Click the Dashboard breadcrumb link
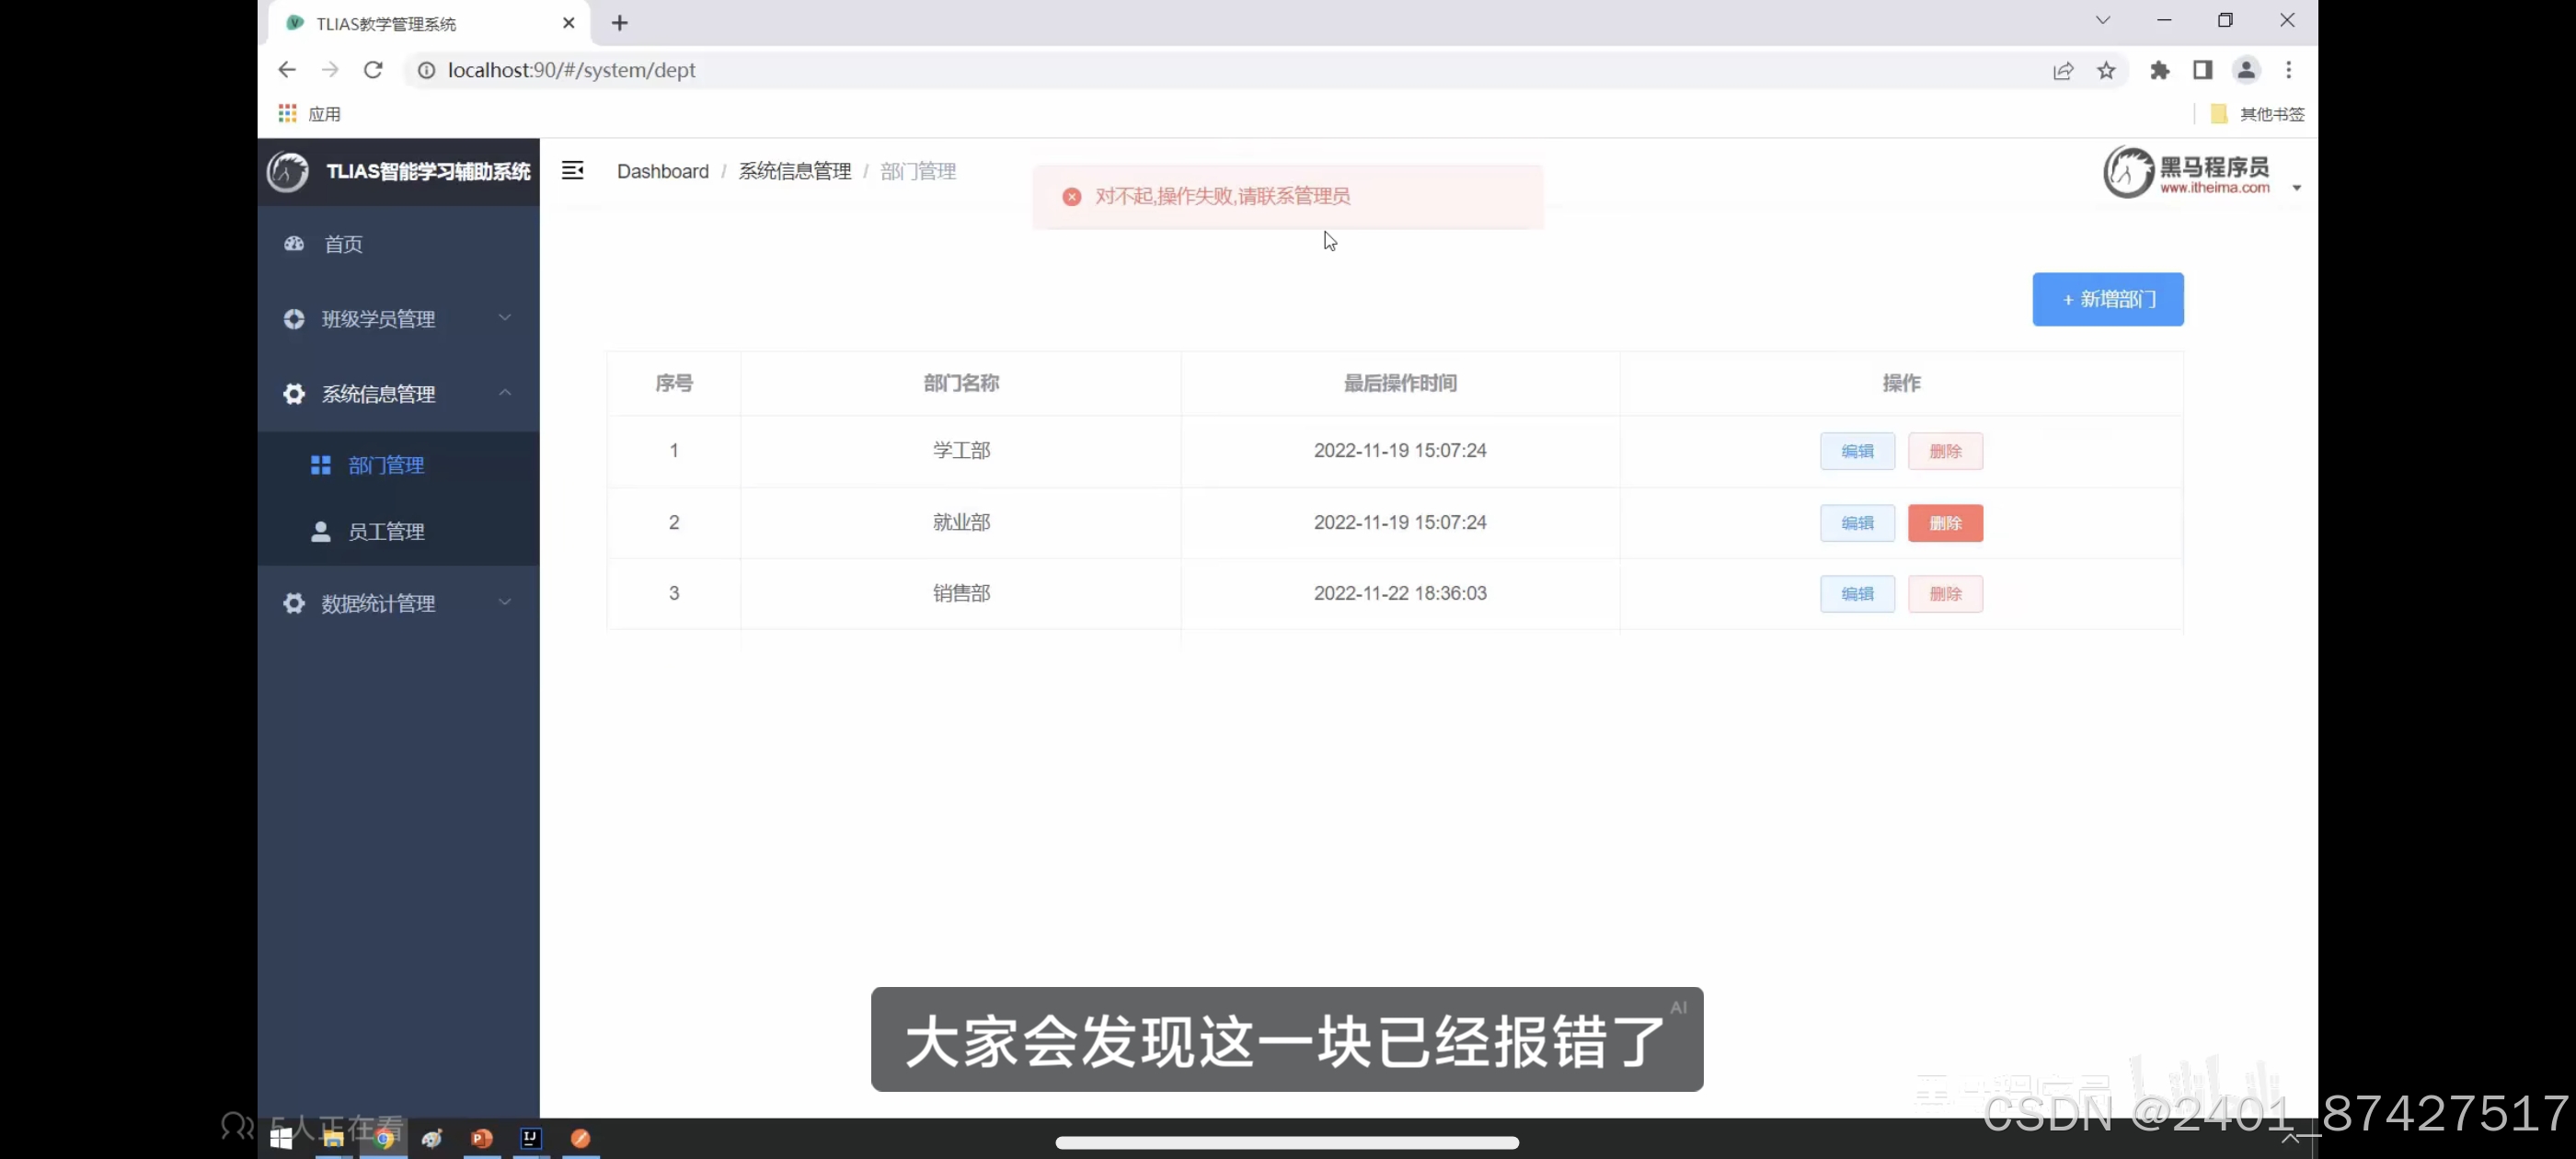 [x=662, y=171]
